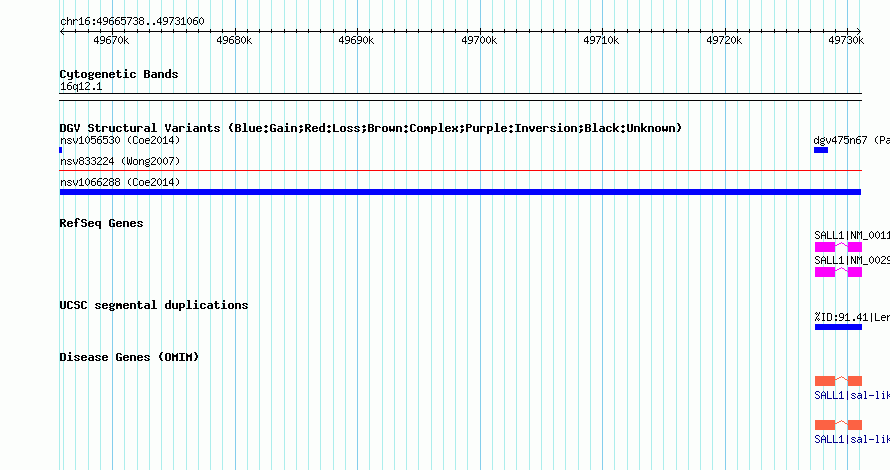This screenshot has height=470, width=890.
Task: Click the 49730k ruler position
Action: pyautogui.click(x=846, y=40)
